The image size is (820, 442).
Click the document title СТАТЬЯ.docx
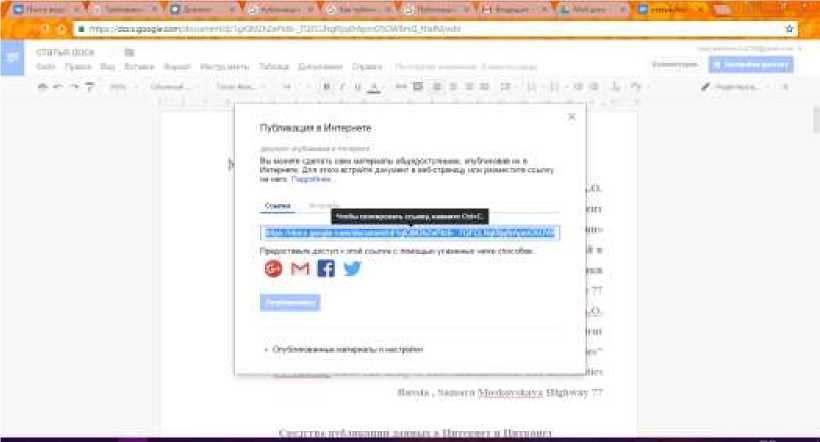65,52
